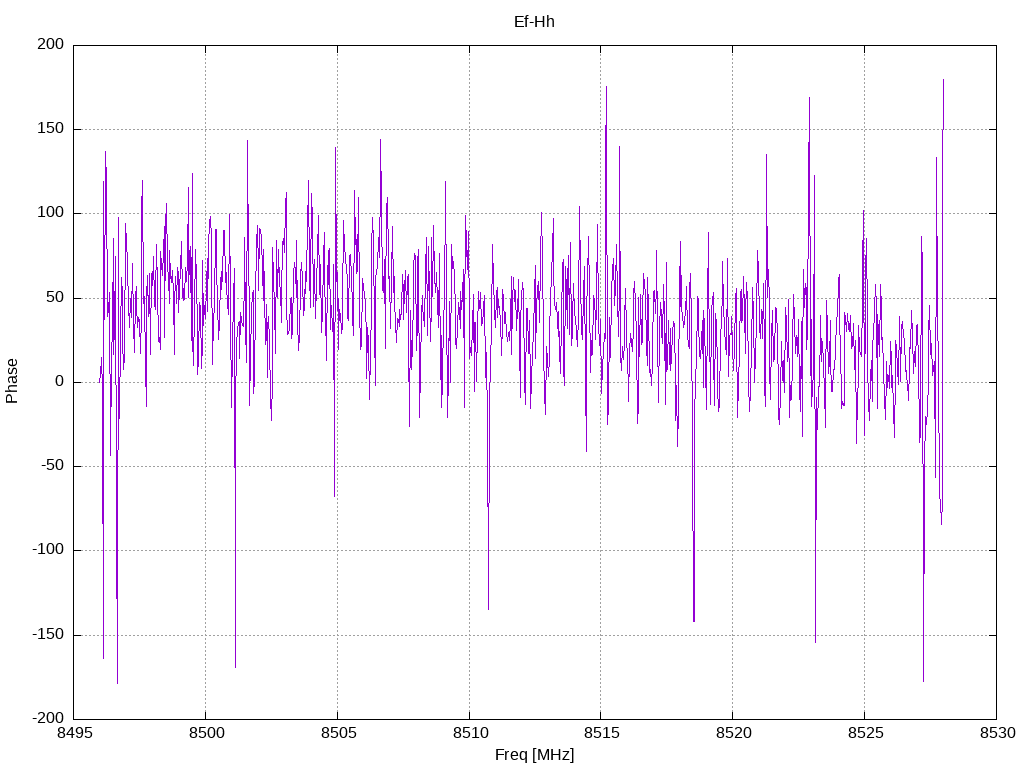Select y-axis tick label -150

click(48, 634)
